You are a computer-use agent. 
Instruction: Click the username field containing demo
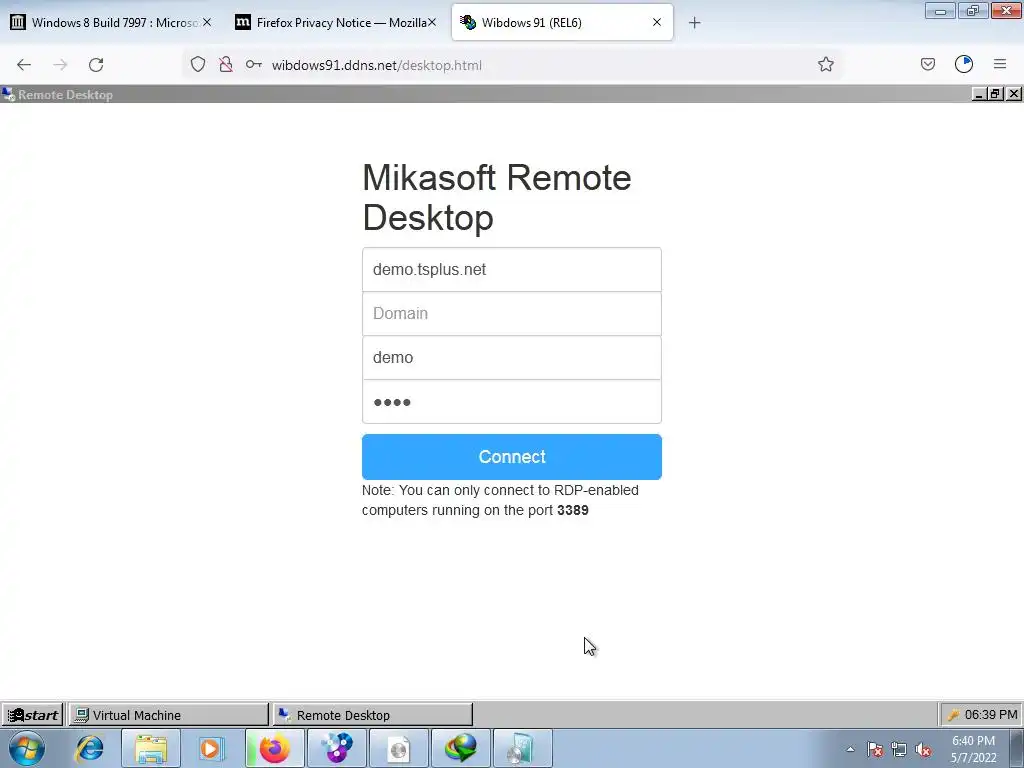coord(511,358)
